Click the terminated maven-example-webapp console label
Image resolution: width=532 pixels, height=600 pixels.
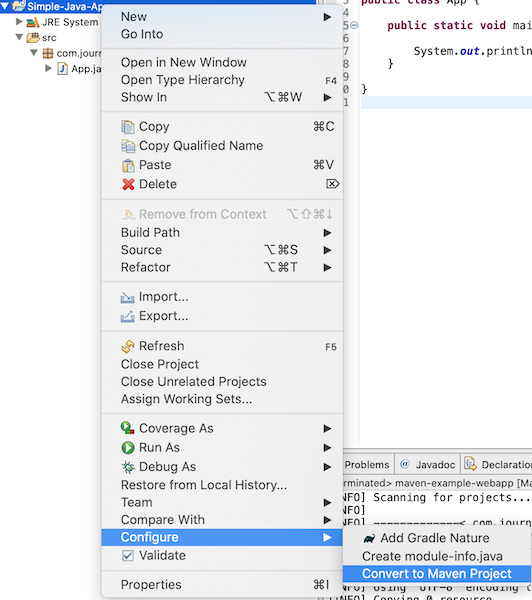point(437,483)
